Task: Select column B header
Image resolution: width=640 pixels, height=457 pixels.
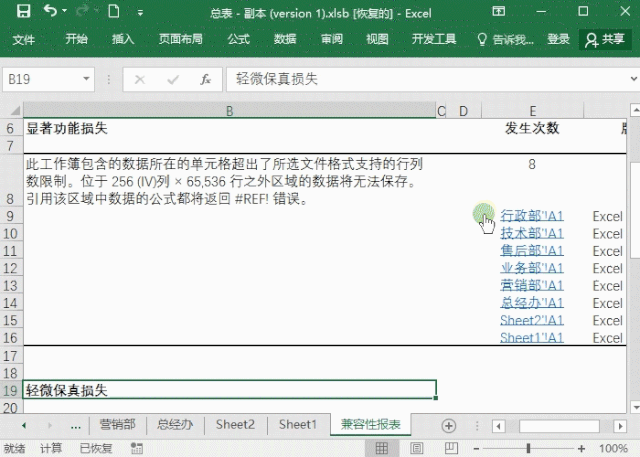Action: click(230, 111)
